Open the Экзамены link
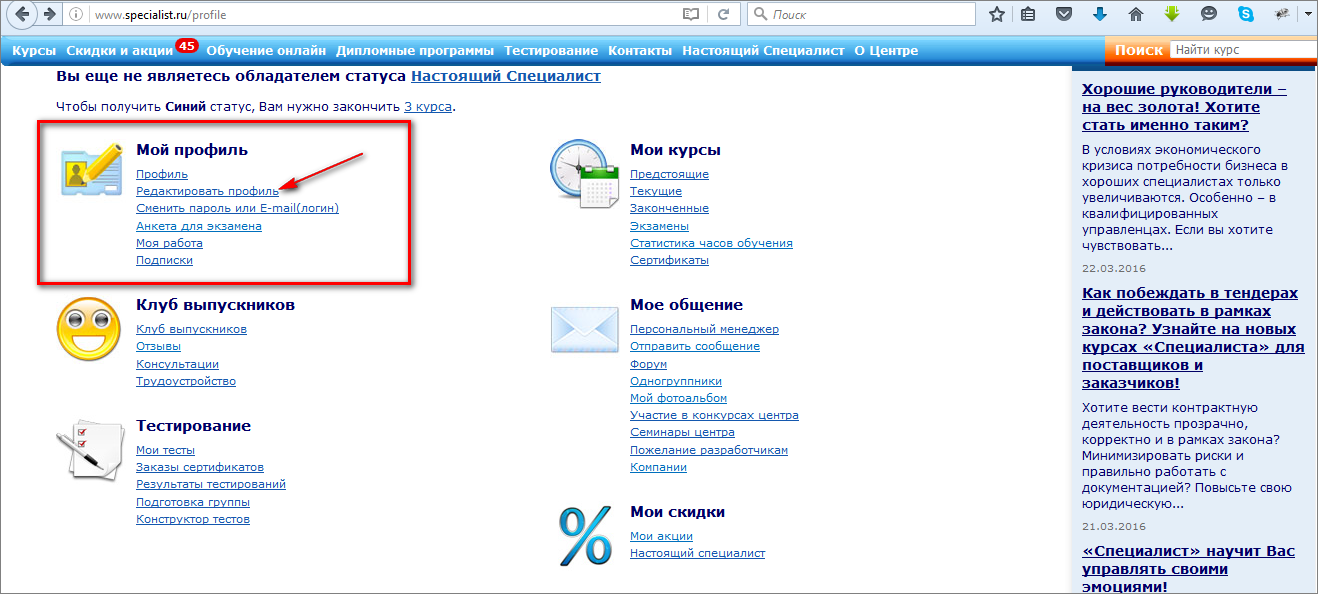1318x594 pixels. pos(659,226)
